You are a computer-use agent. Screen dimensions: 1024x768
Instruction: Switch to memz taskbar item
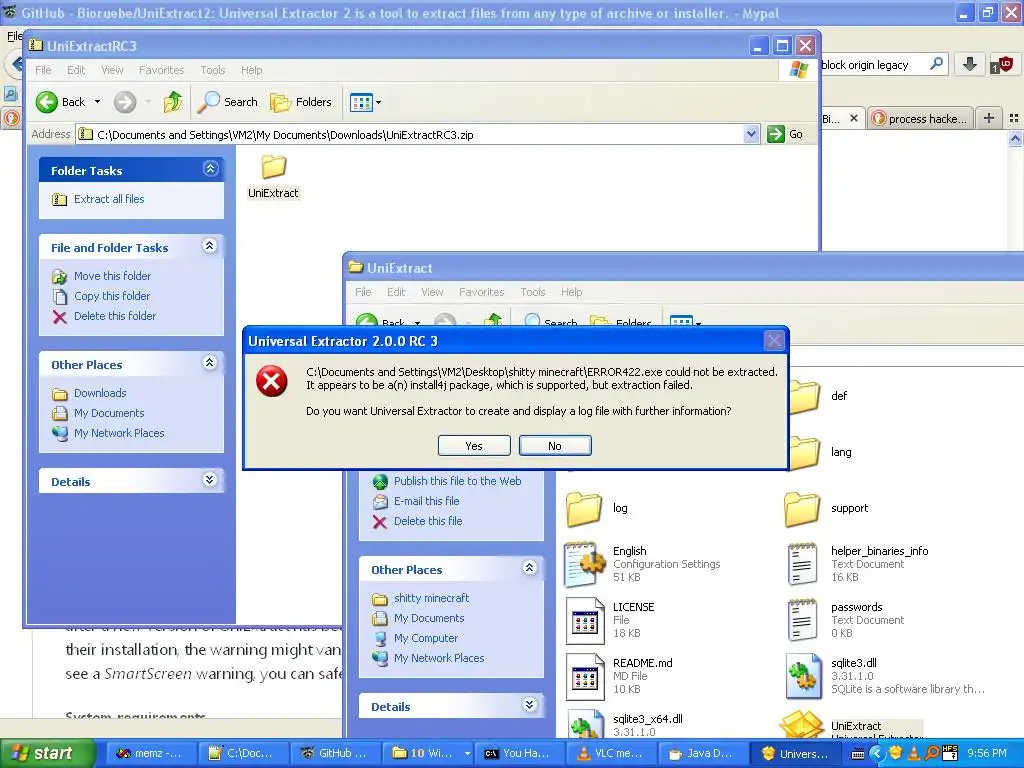click(x=150, y=753)
